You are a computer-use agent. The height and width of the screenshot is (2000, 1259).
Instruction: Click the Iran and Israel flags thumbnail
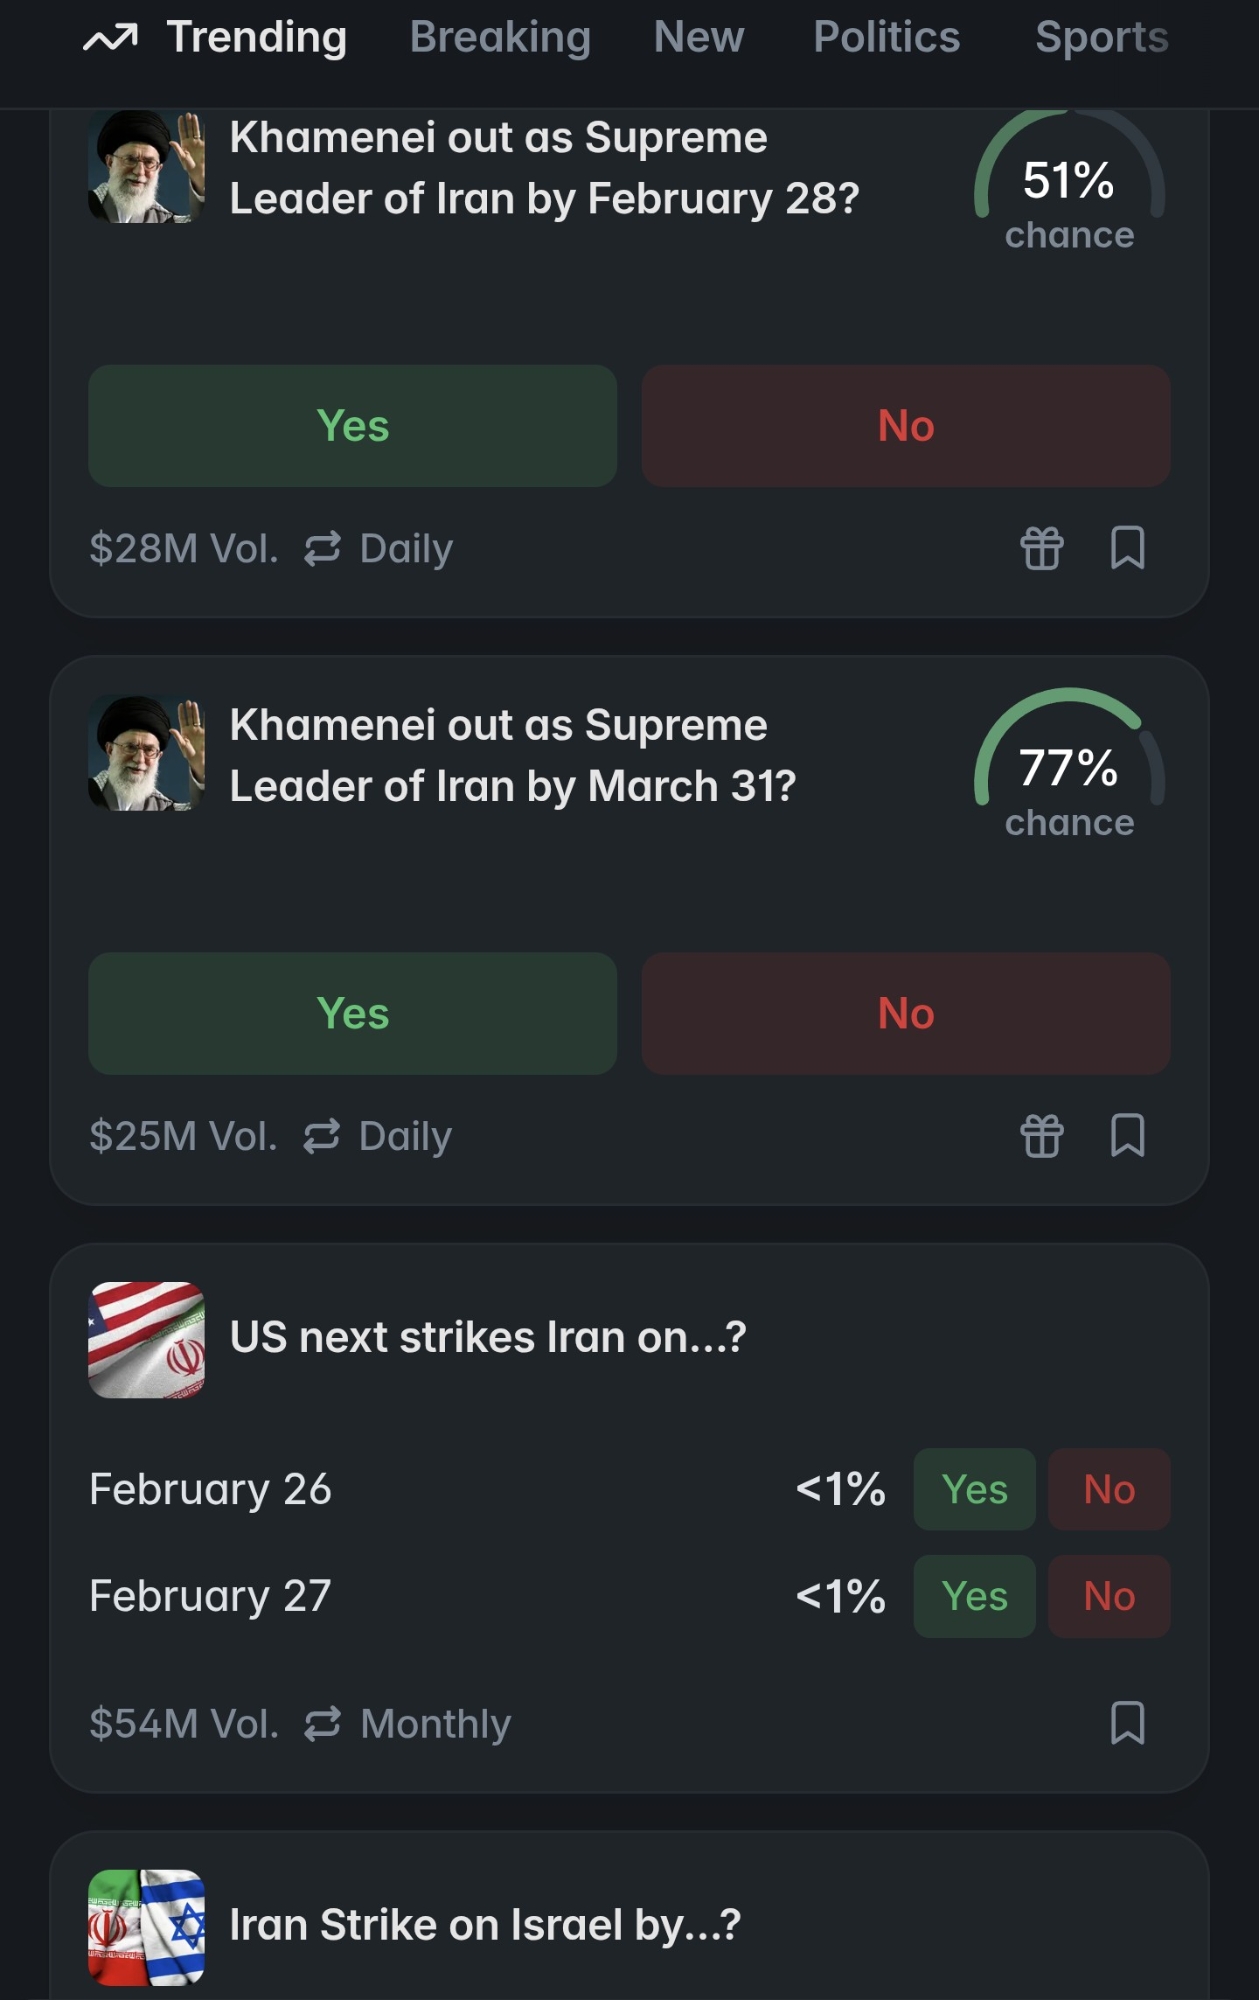[147, 1927]
